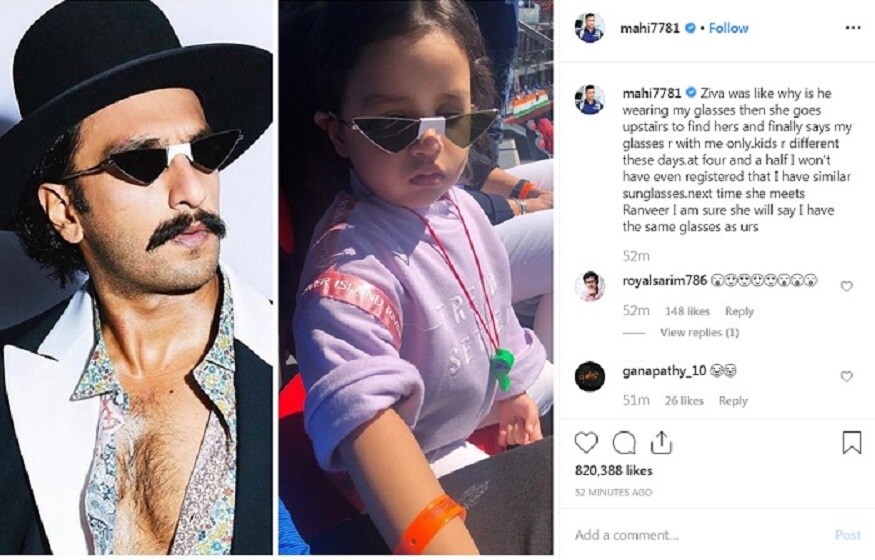View the list of 820,388 likes
Image resolution: width=875 pixels, height=560 pixels.
[613, 470]
